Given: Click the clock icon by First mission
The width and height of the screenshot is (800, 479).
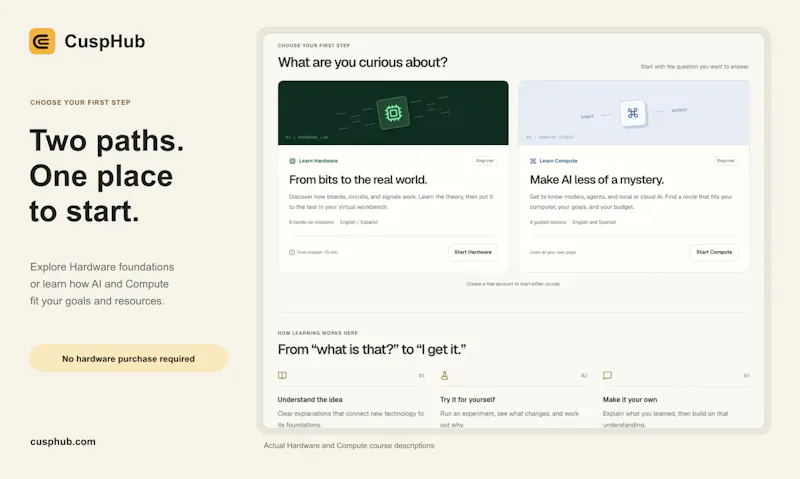Looking at the screenshot, I should (x=292, y=252).
